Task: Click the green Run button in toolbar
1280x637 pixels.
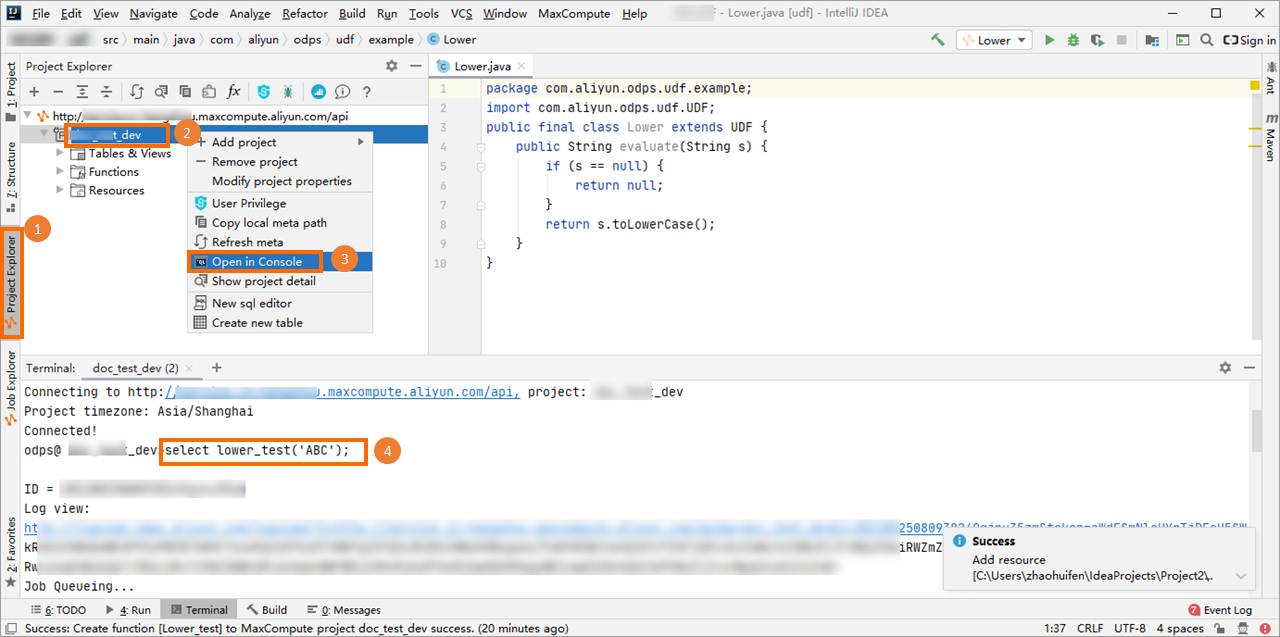Action: tap(1049, 40)
